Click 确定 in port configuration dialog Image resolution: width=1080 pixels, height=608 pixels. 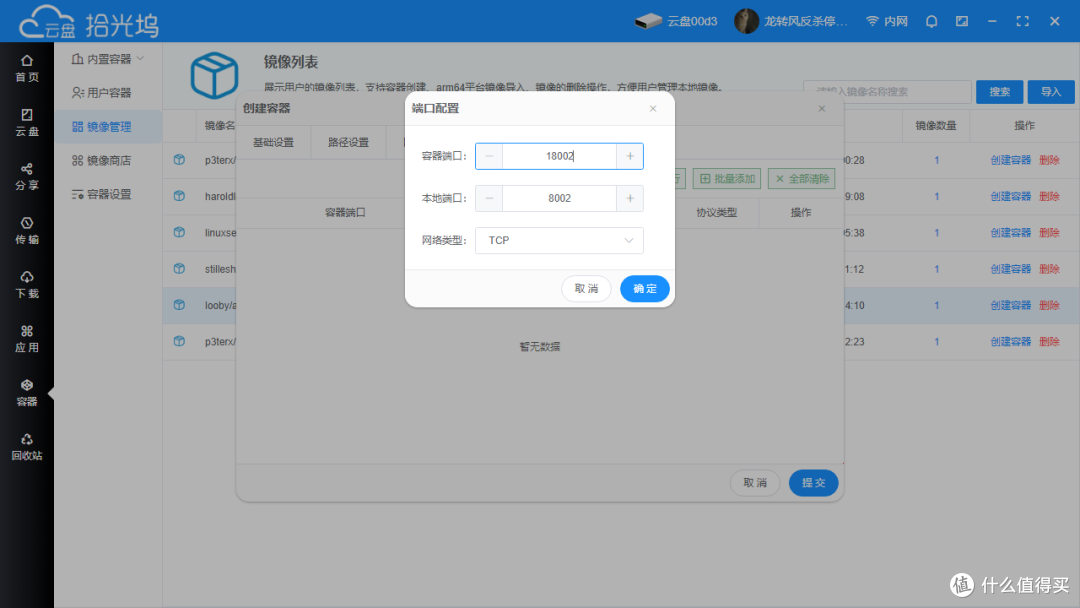[x=645, y=289]
